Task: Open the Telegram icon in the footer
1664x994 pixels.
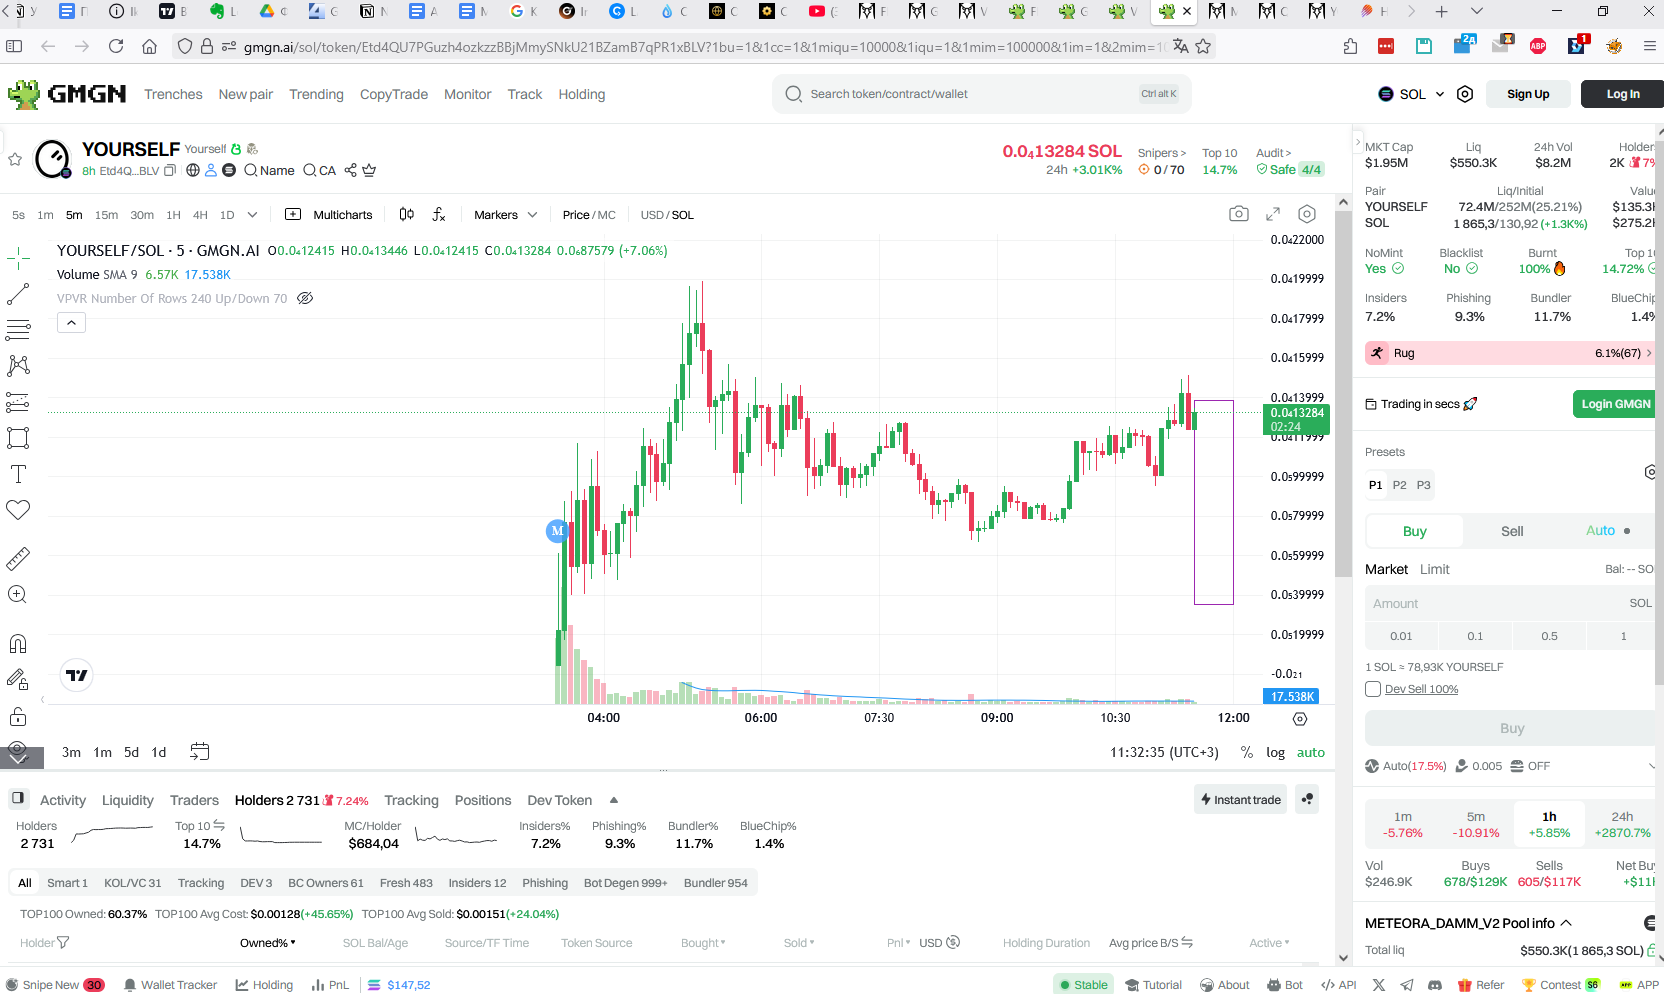Action: coord(1407,985)
